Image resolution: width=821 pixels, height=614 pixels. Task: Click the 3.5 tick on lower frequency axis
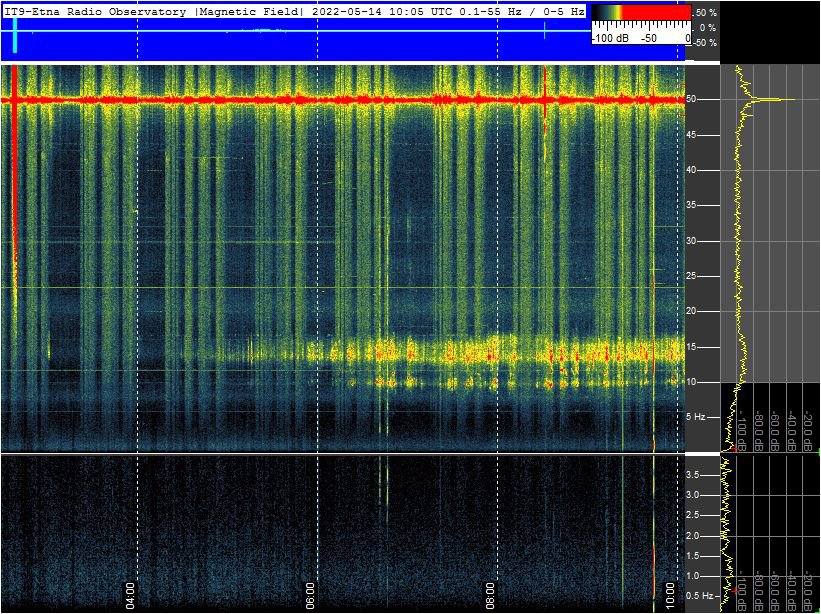click(x=692, y=475)
